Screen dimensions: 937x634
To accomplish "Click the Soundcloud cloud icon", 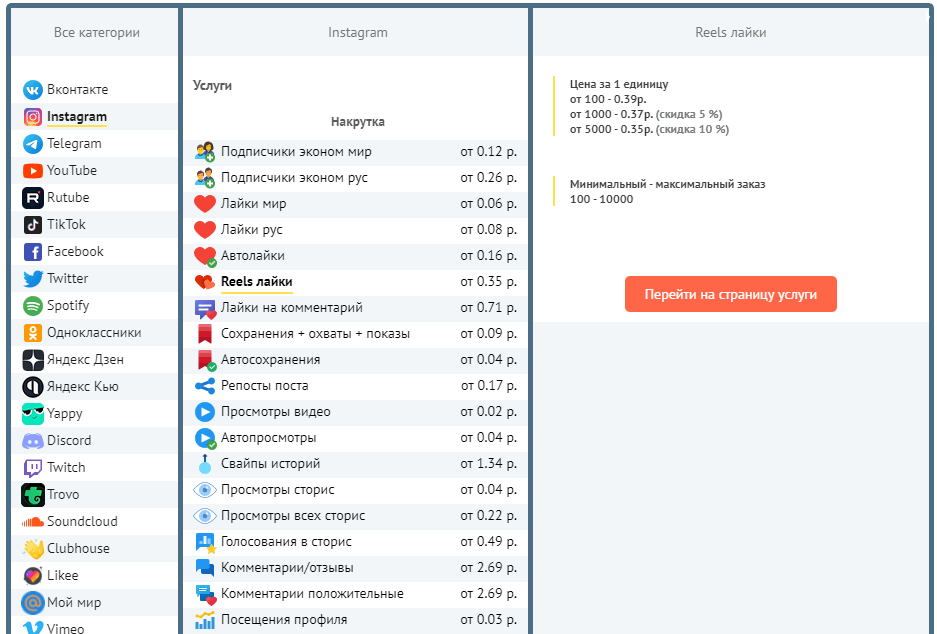I will (33, 522).
